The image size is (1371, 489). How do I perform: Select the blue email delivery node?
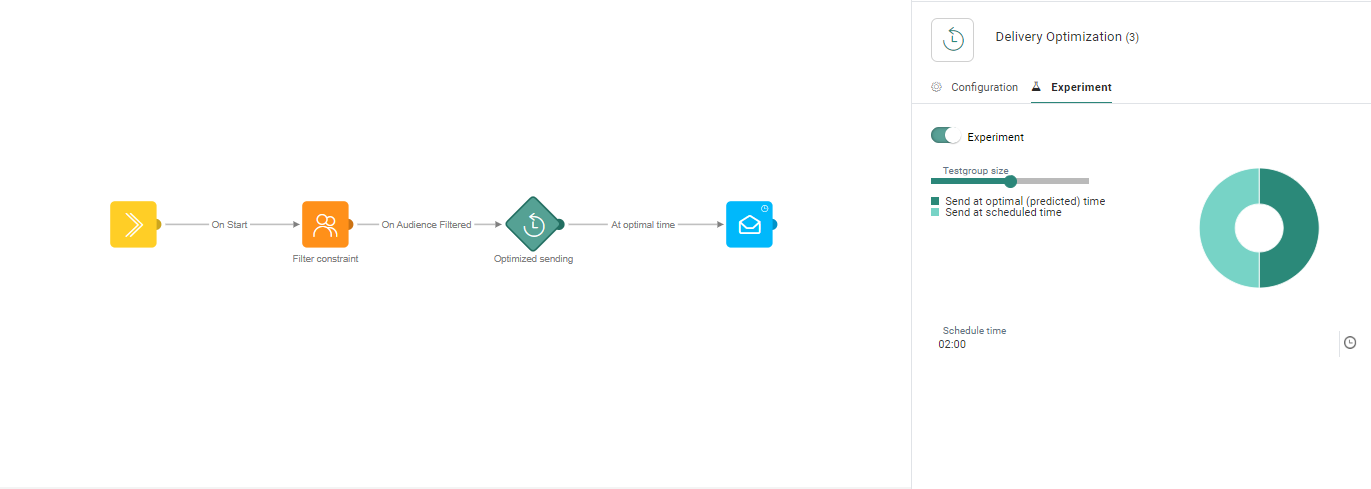749,224
